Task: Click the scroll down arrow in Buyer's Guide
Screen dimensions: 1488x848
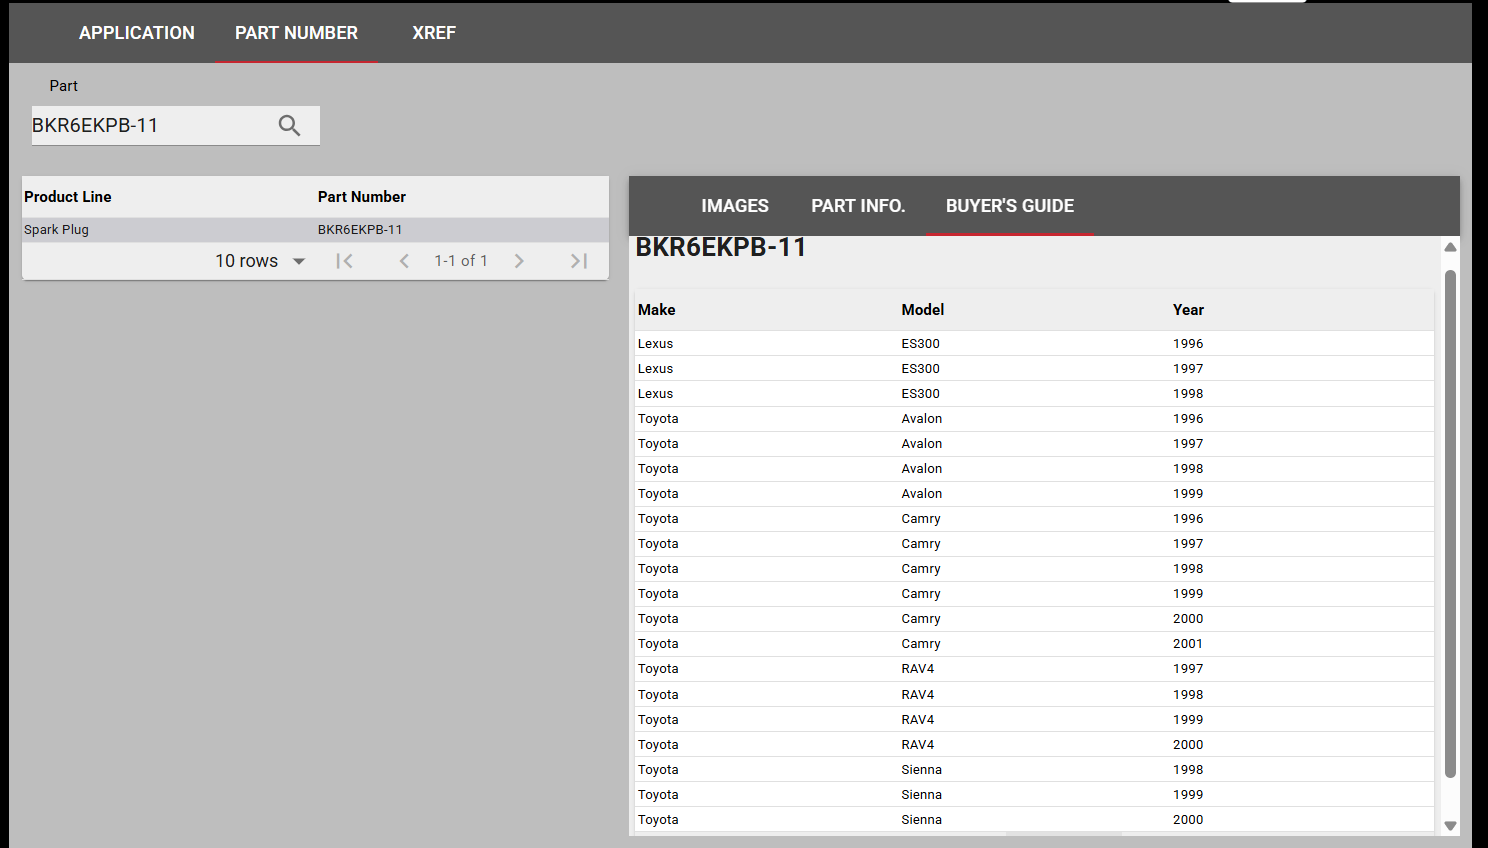Action: 1450,826
